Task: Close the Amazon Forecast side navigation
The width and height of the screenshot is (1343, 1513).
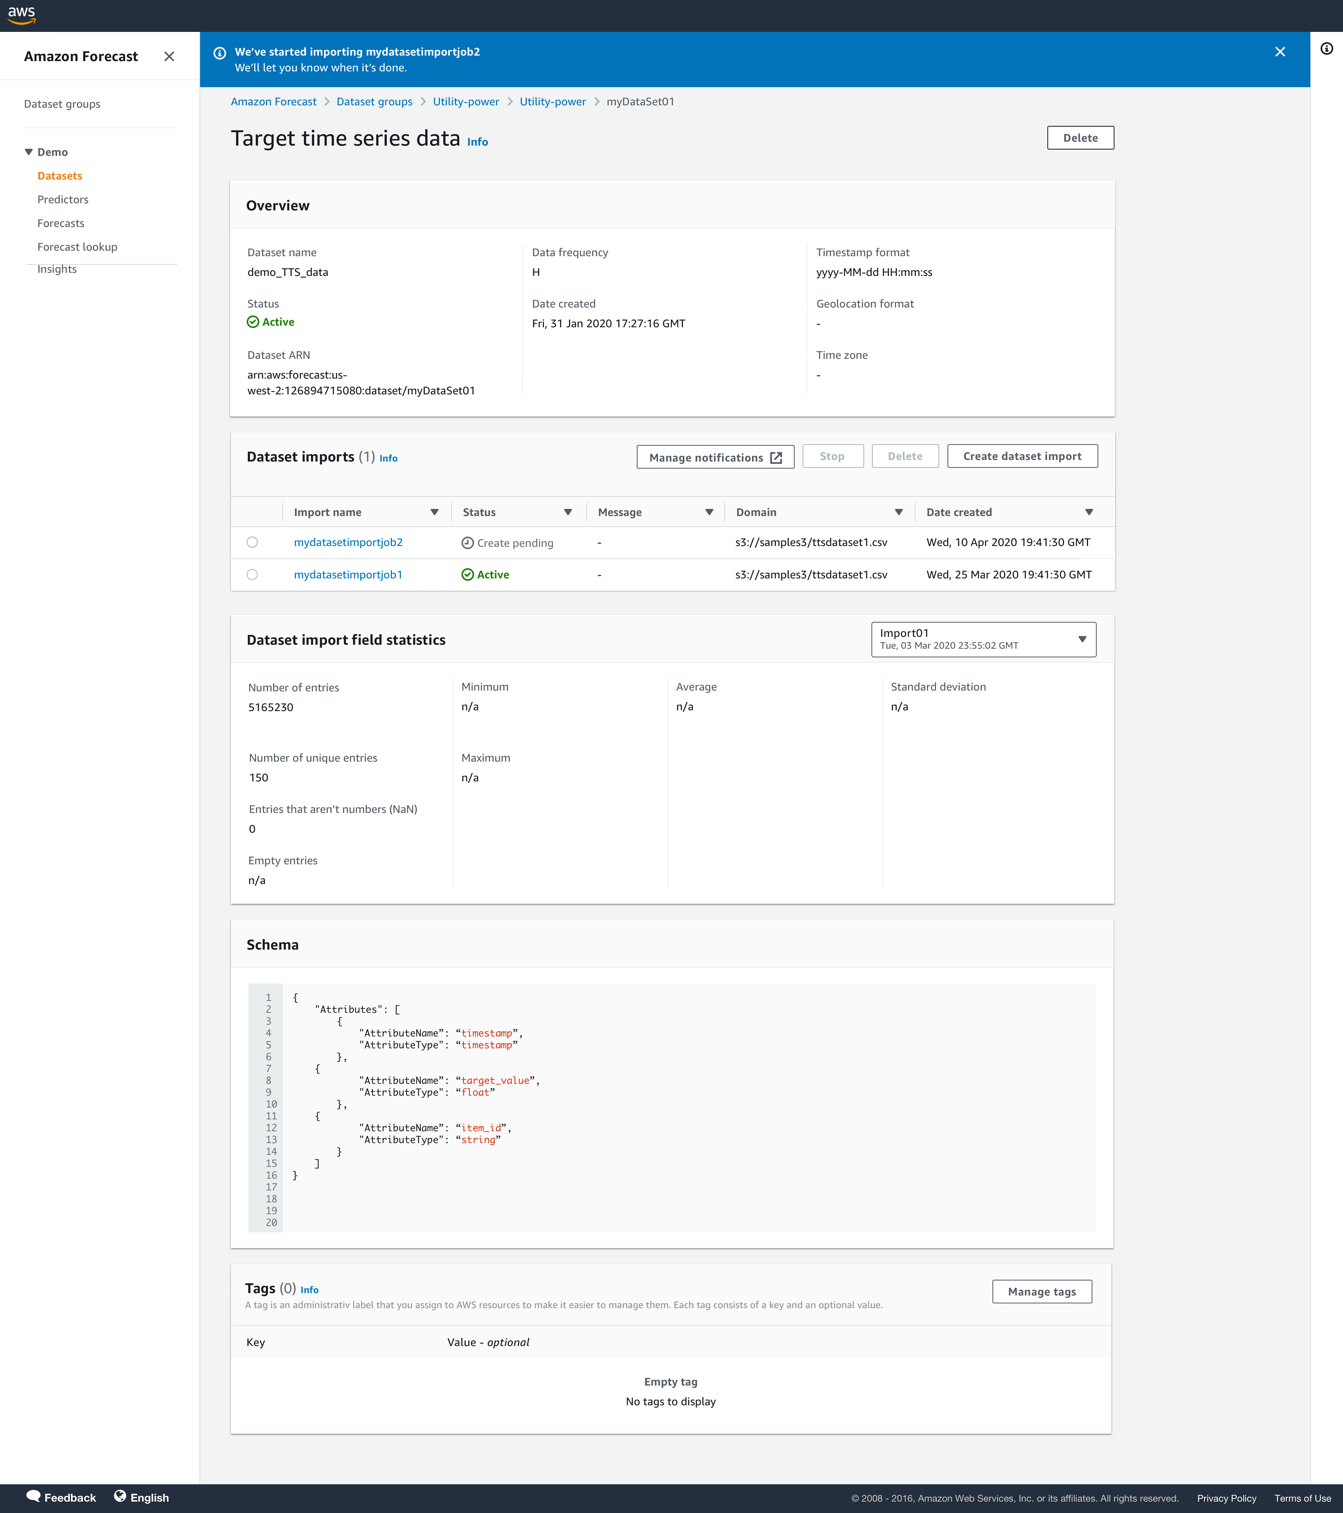Action: [x=169, y=57]
